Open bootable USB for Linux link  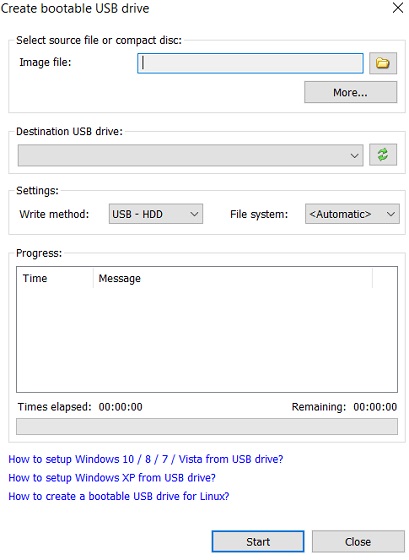[x=119, y=496]
